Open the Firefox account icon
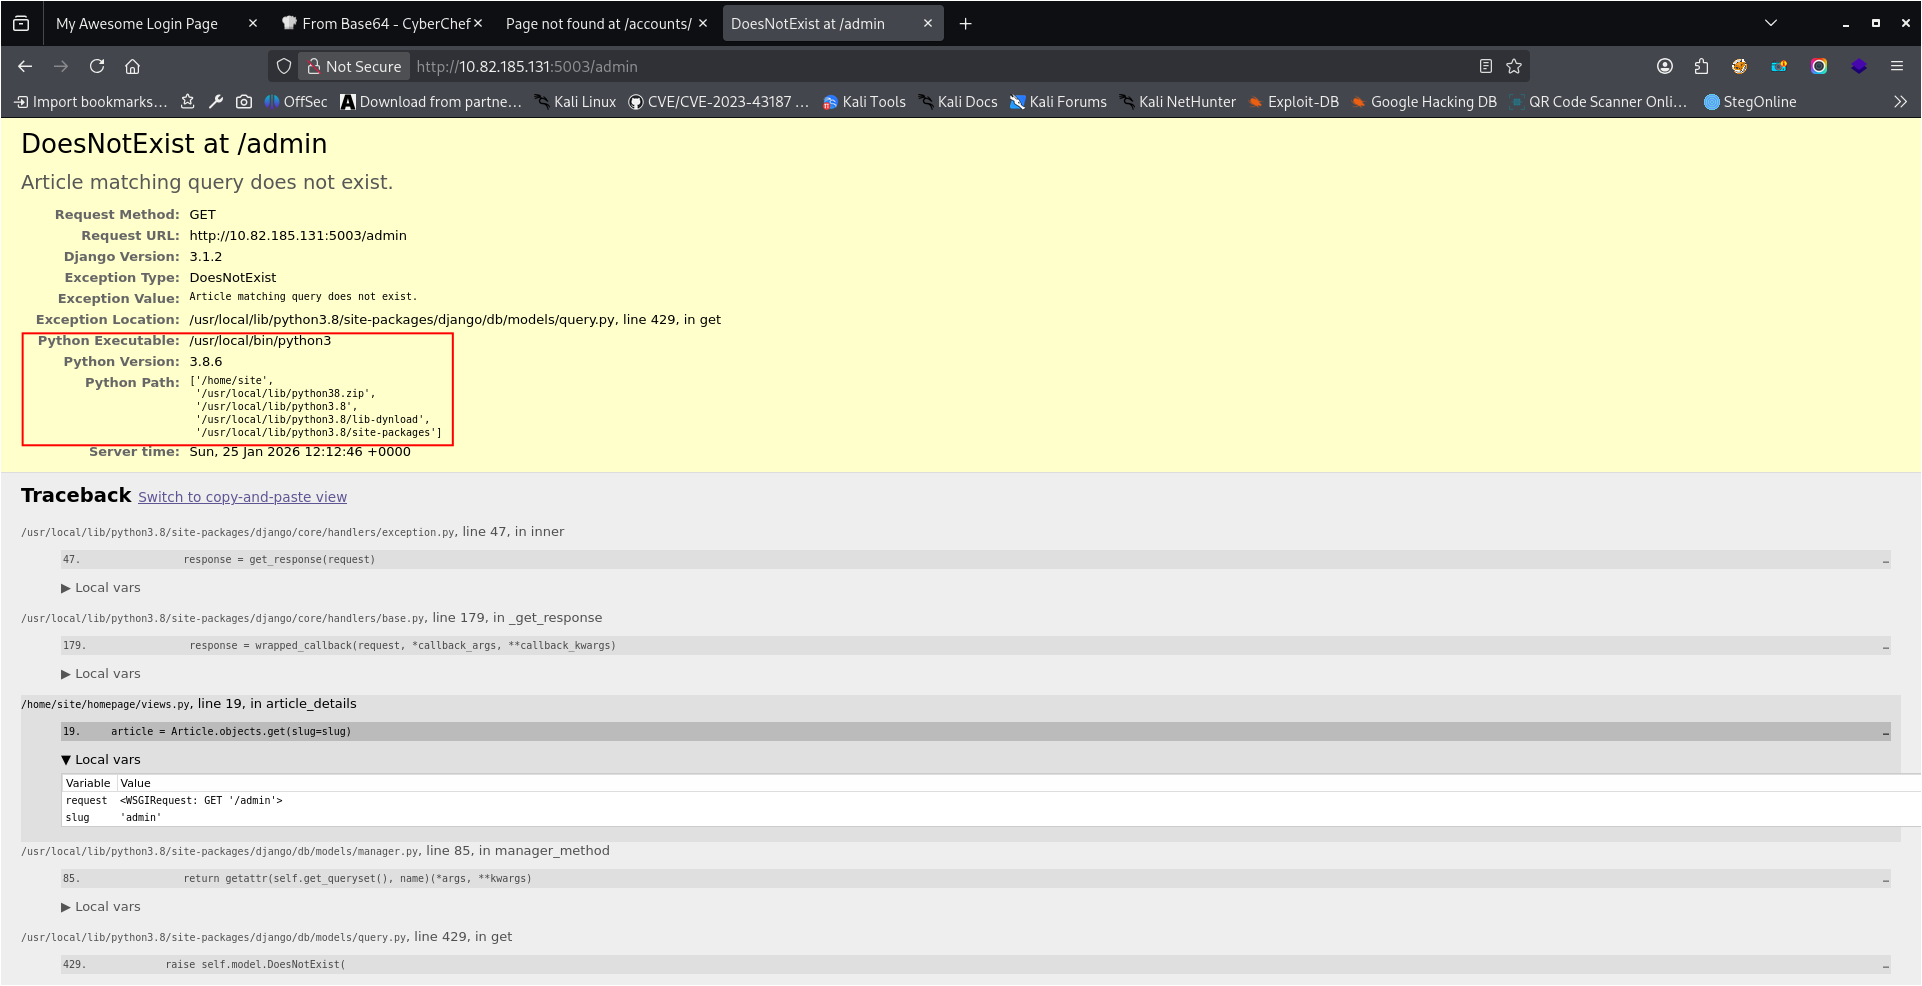This screenshot has width=1922, height=986. point(1665,66)
